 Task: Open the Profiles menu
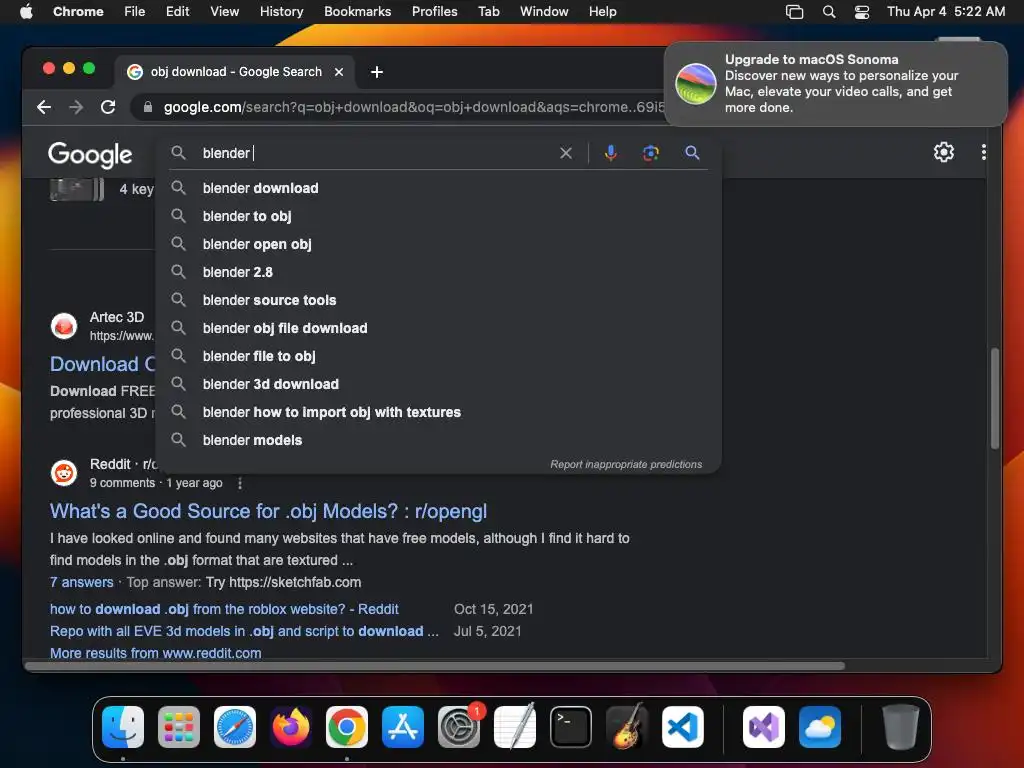434,12
